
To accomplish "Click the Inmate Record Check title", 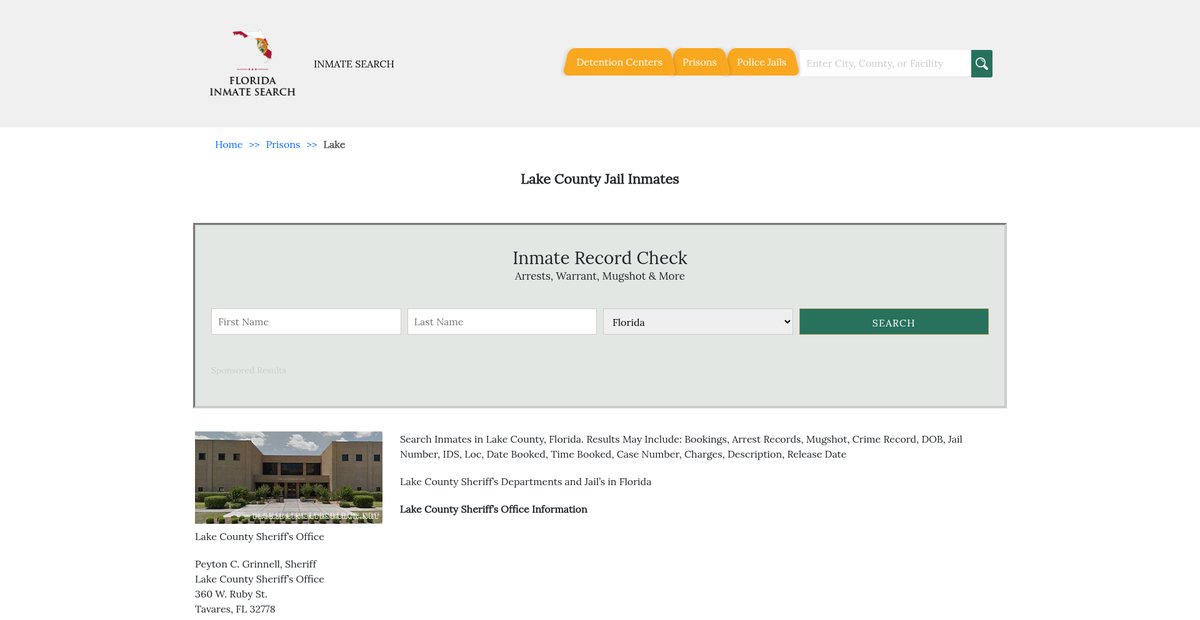I will (x=600, y=258).
